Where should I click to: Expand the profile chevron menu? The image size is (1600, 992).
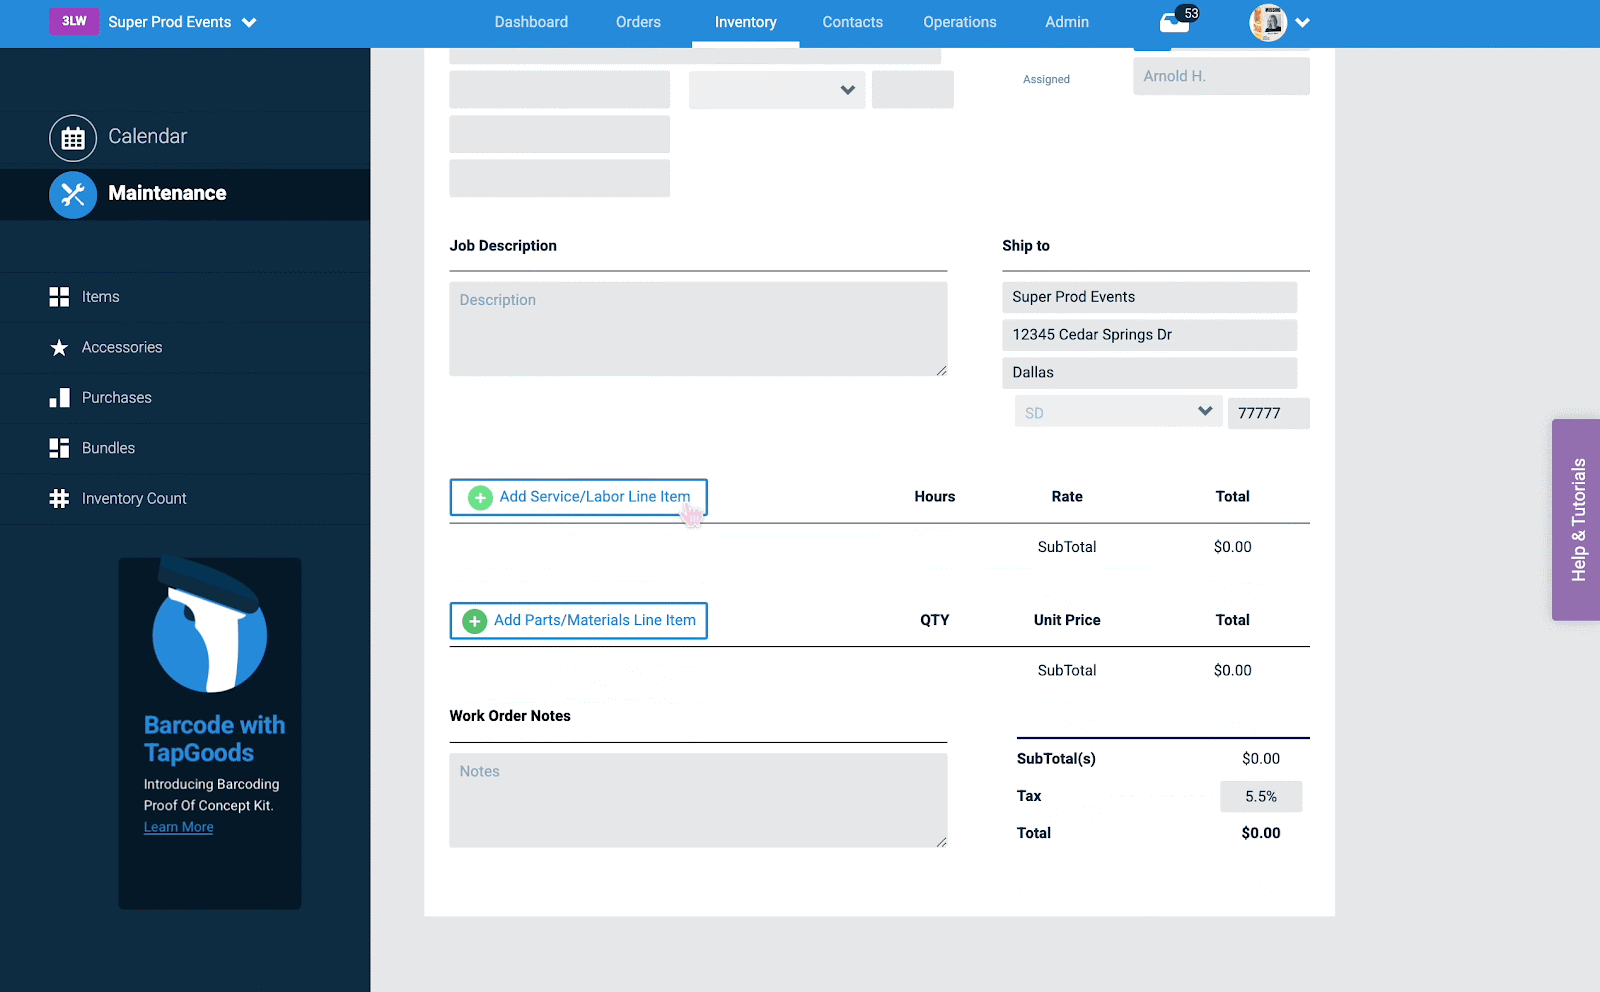(x=1304, y=21)
